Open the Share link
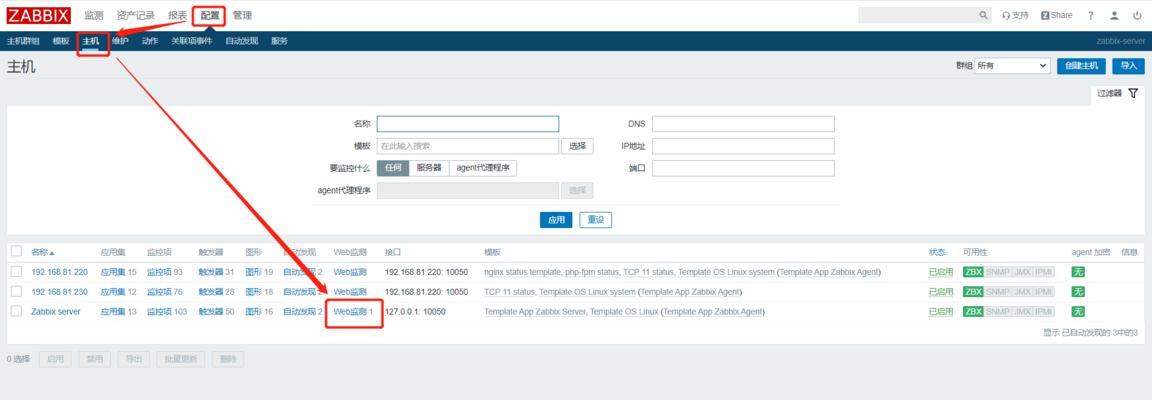The image size is (1152, 400). (1056, 15)
